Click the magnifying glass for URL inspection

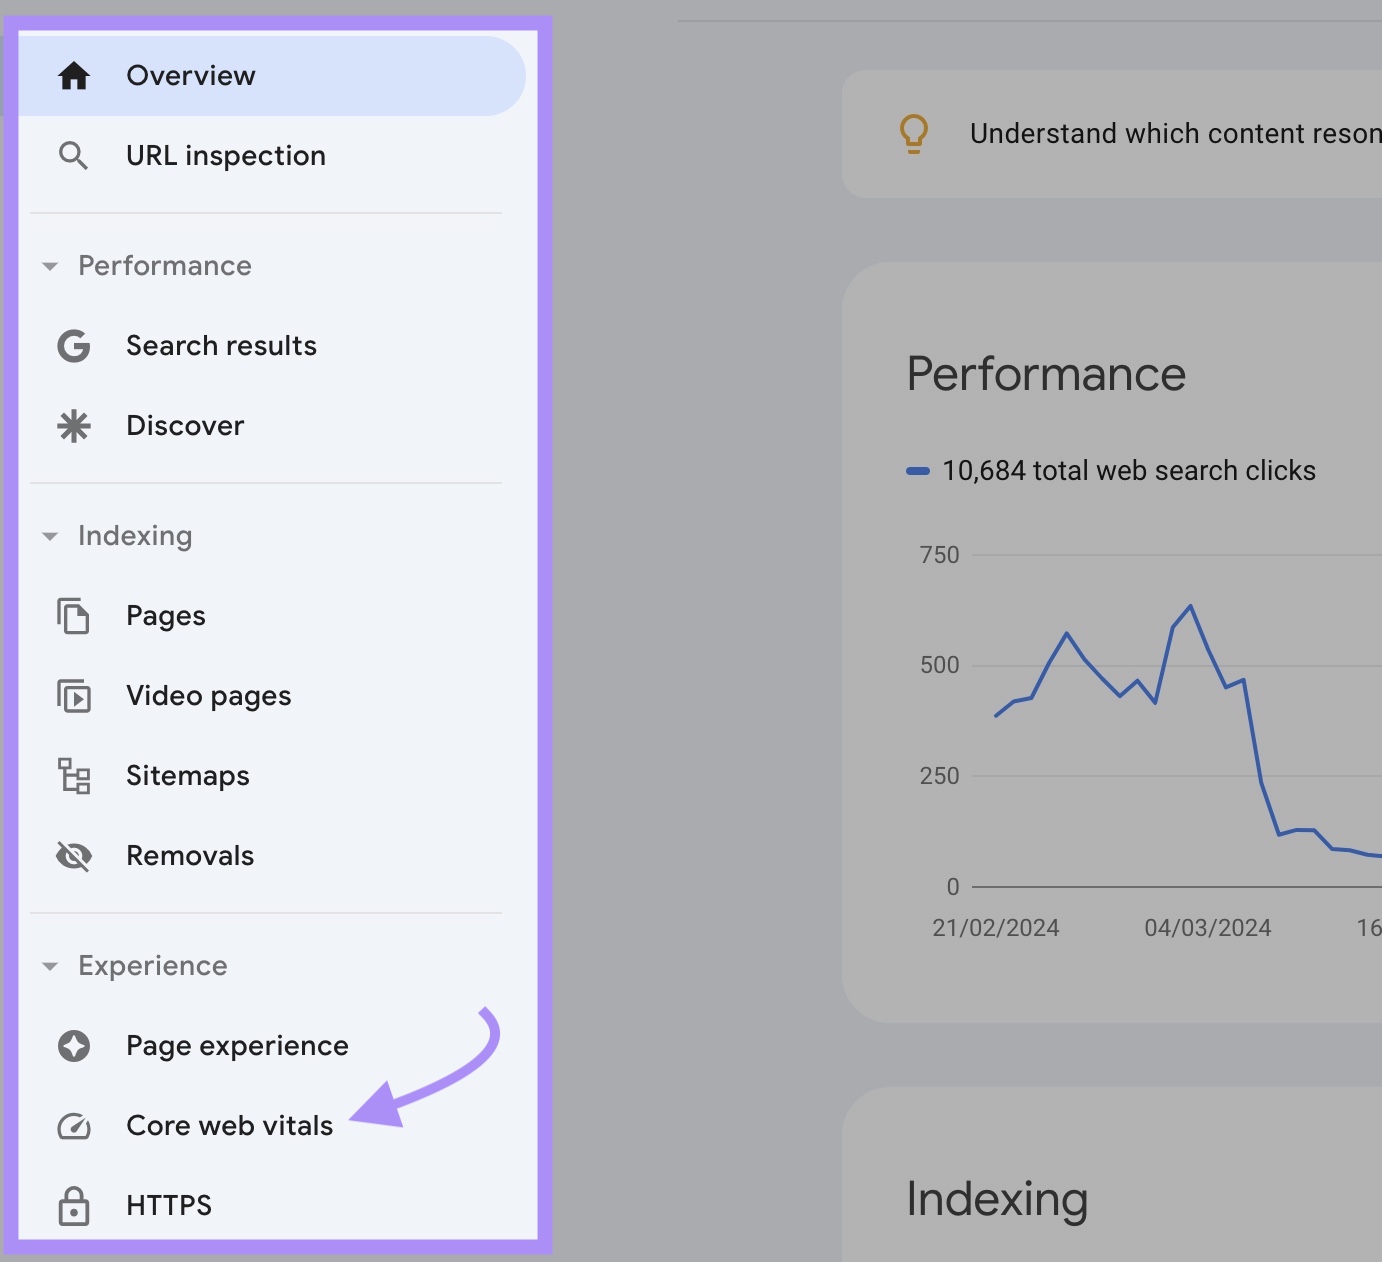click(73, 155)
